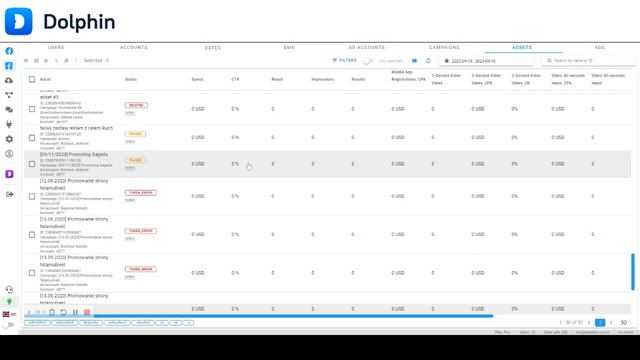Click the play adsets toolbar icon
Image resolution: width=640 pixels, height=360 pixels.
coord(46,60)
